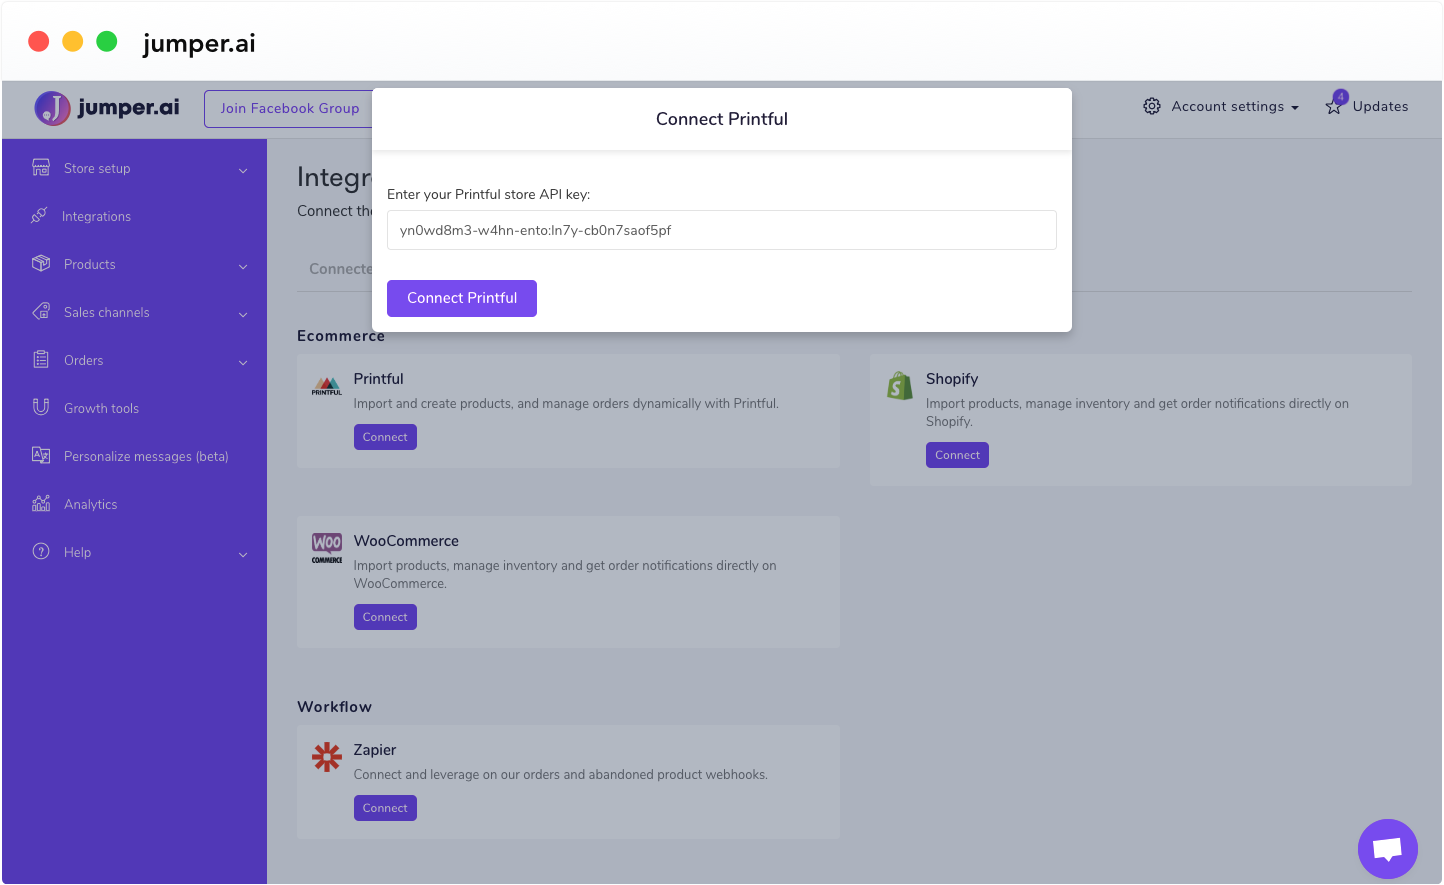Expand the Help section chevron
The width and height of the screenshot is (1444, 885).
243,555
